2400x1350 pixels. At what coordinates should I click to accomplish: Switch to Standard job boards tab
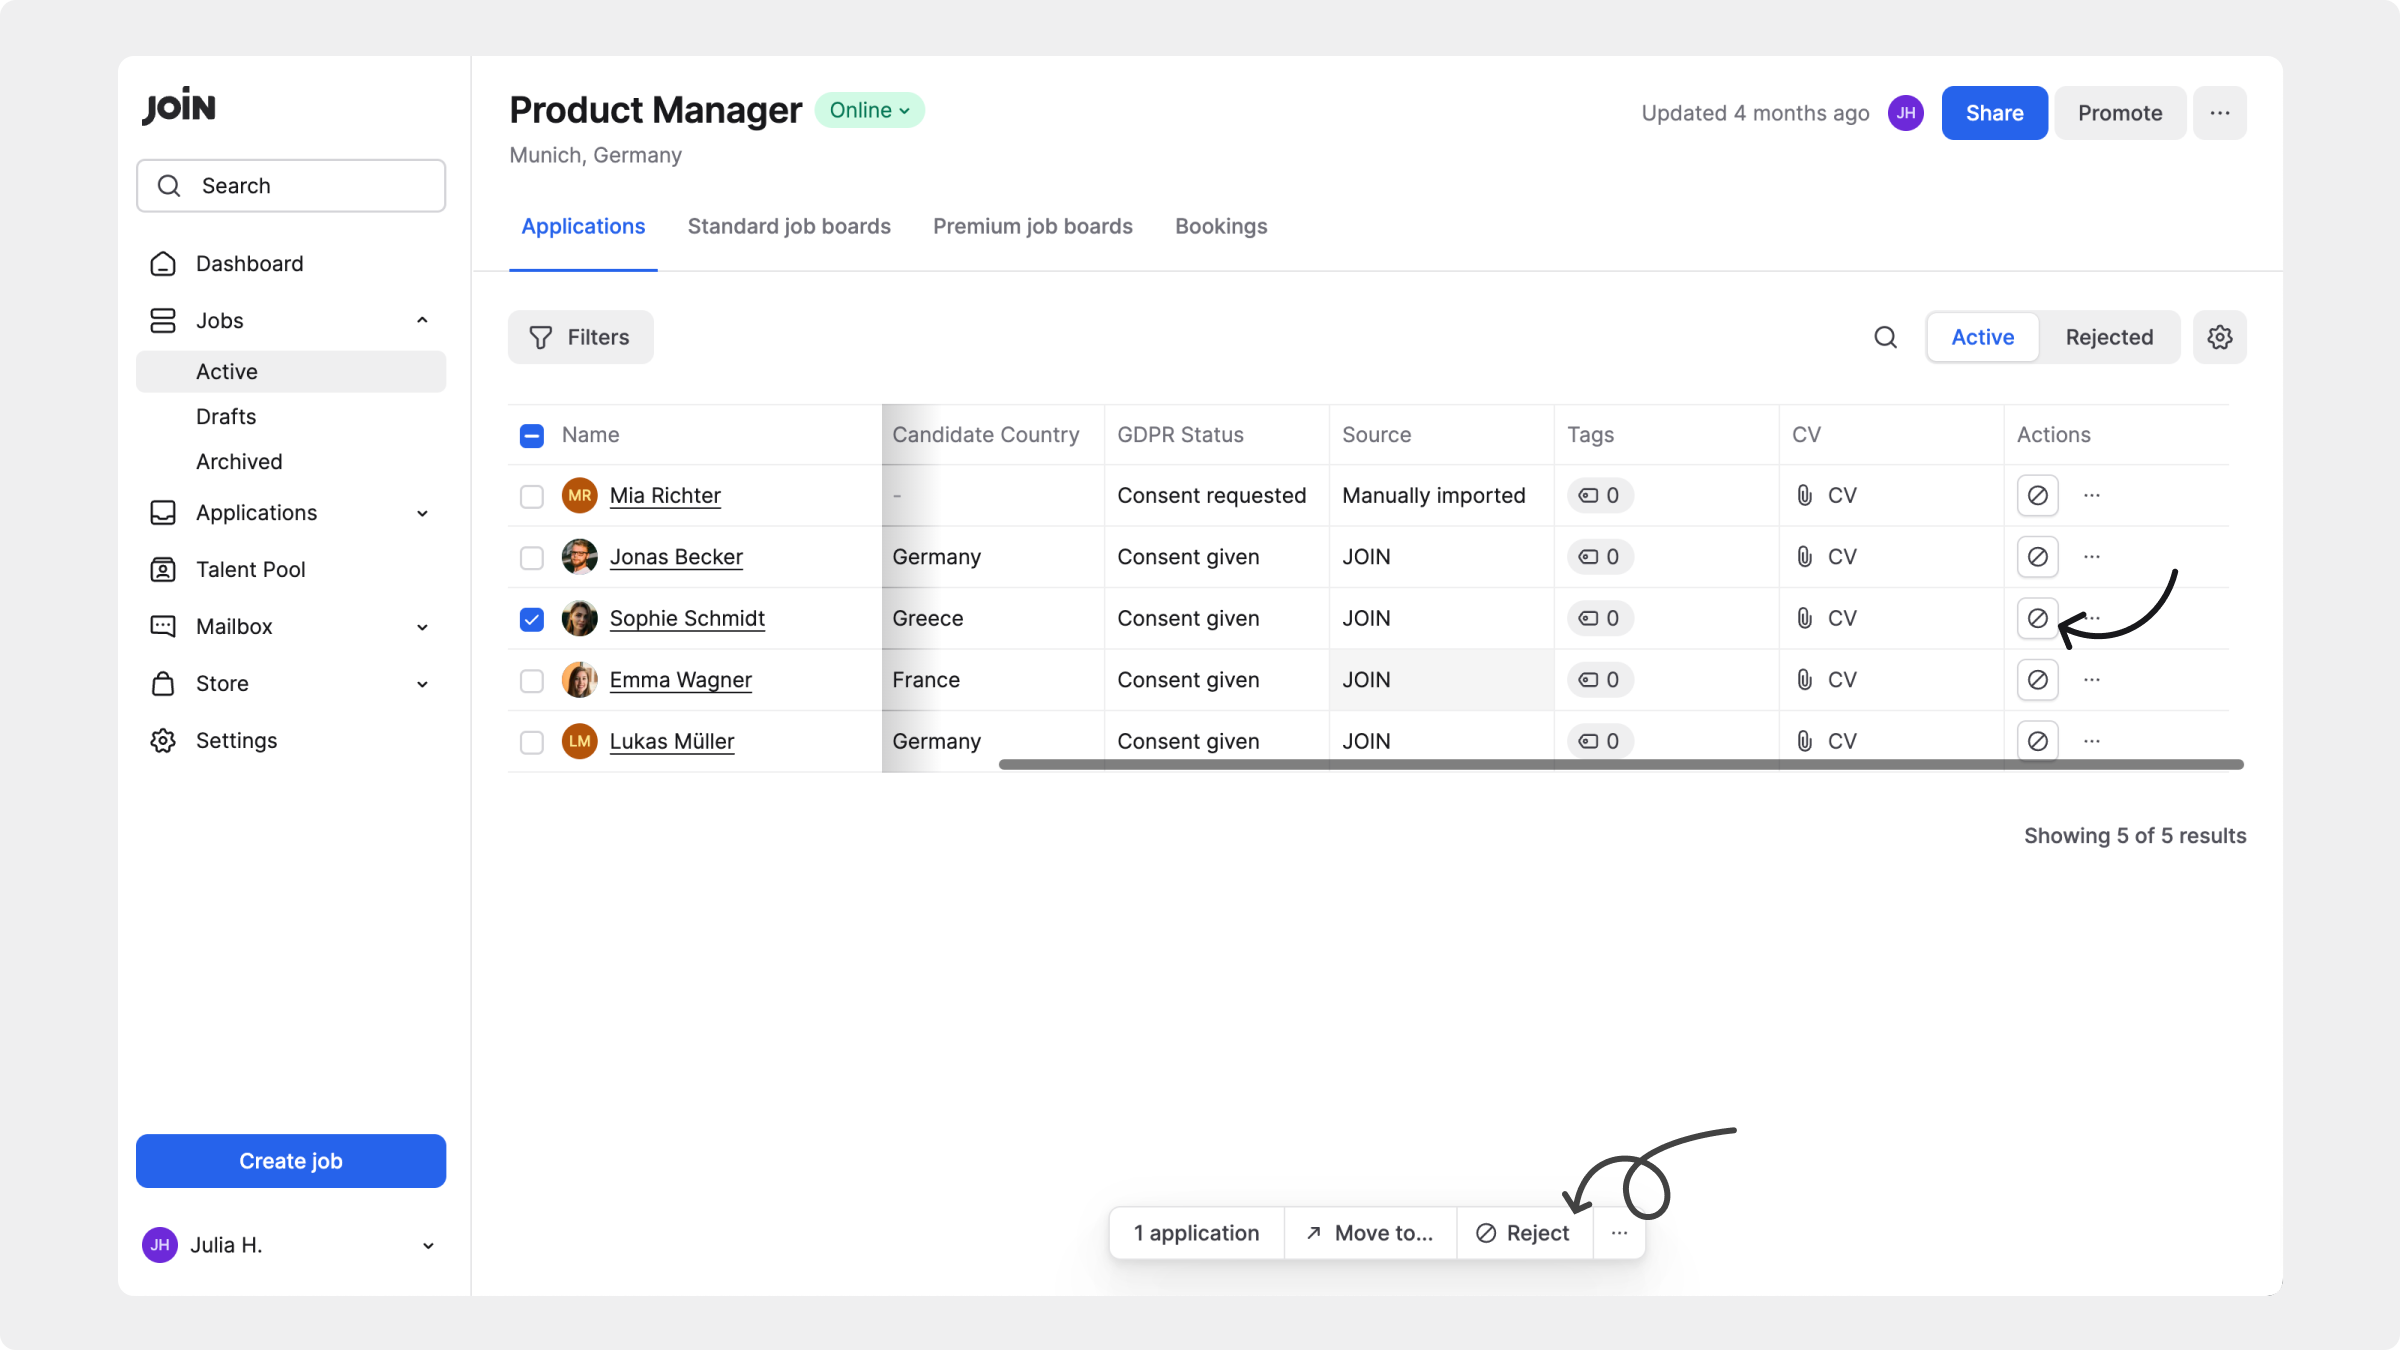[788, 226]
